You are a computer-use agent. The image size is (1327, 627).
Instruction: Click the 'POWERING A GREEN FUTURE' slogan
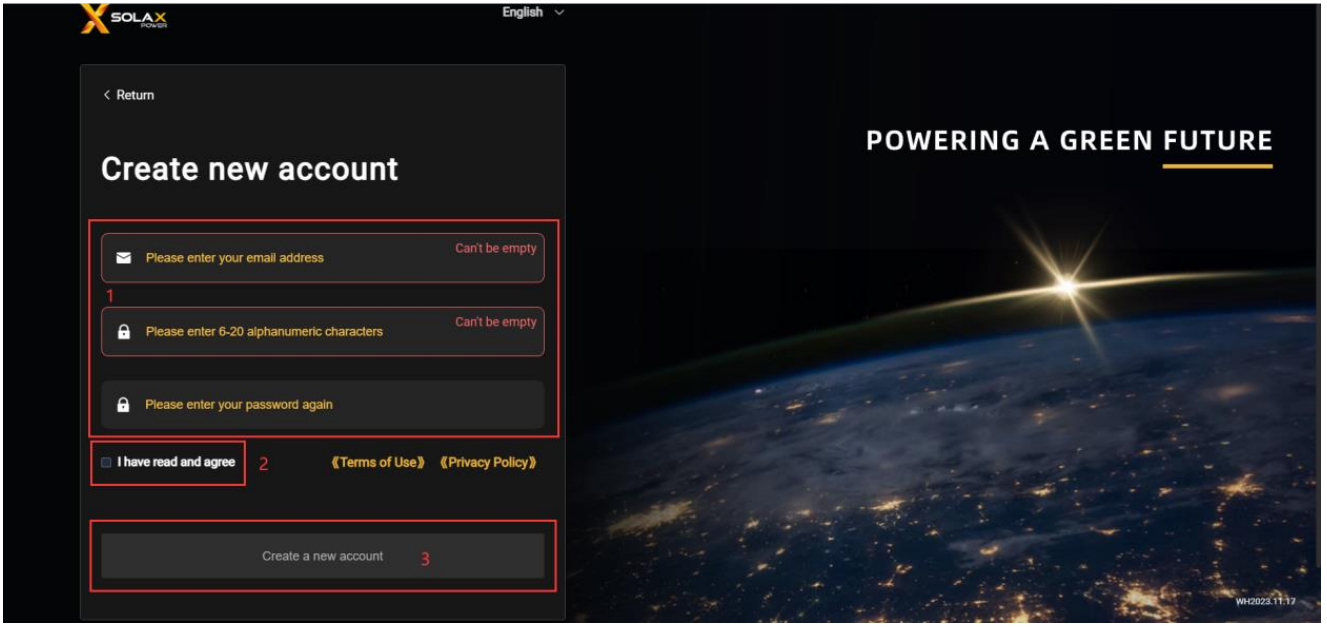tap(1068, 141)
